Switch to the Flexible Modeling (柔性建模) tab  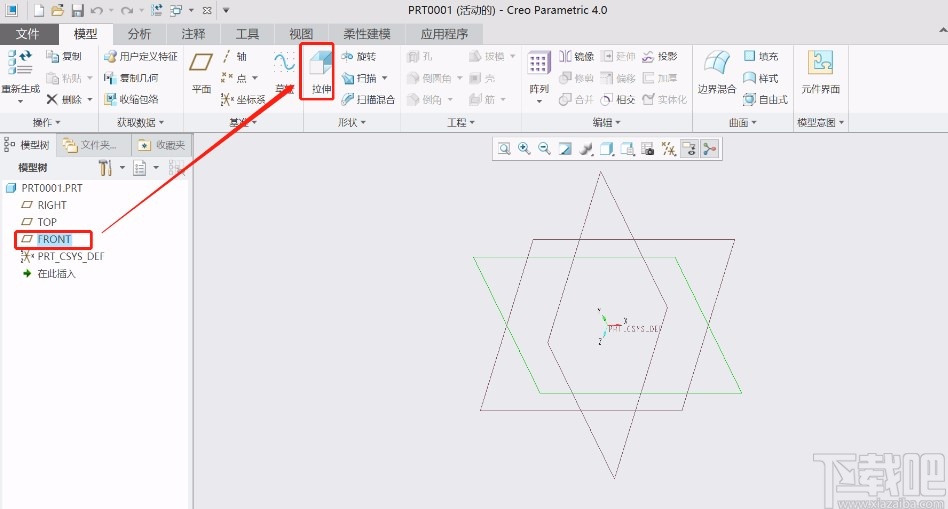(x=367, y=34)
